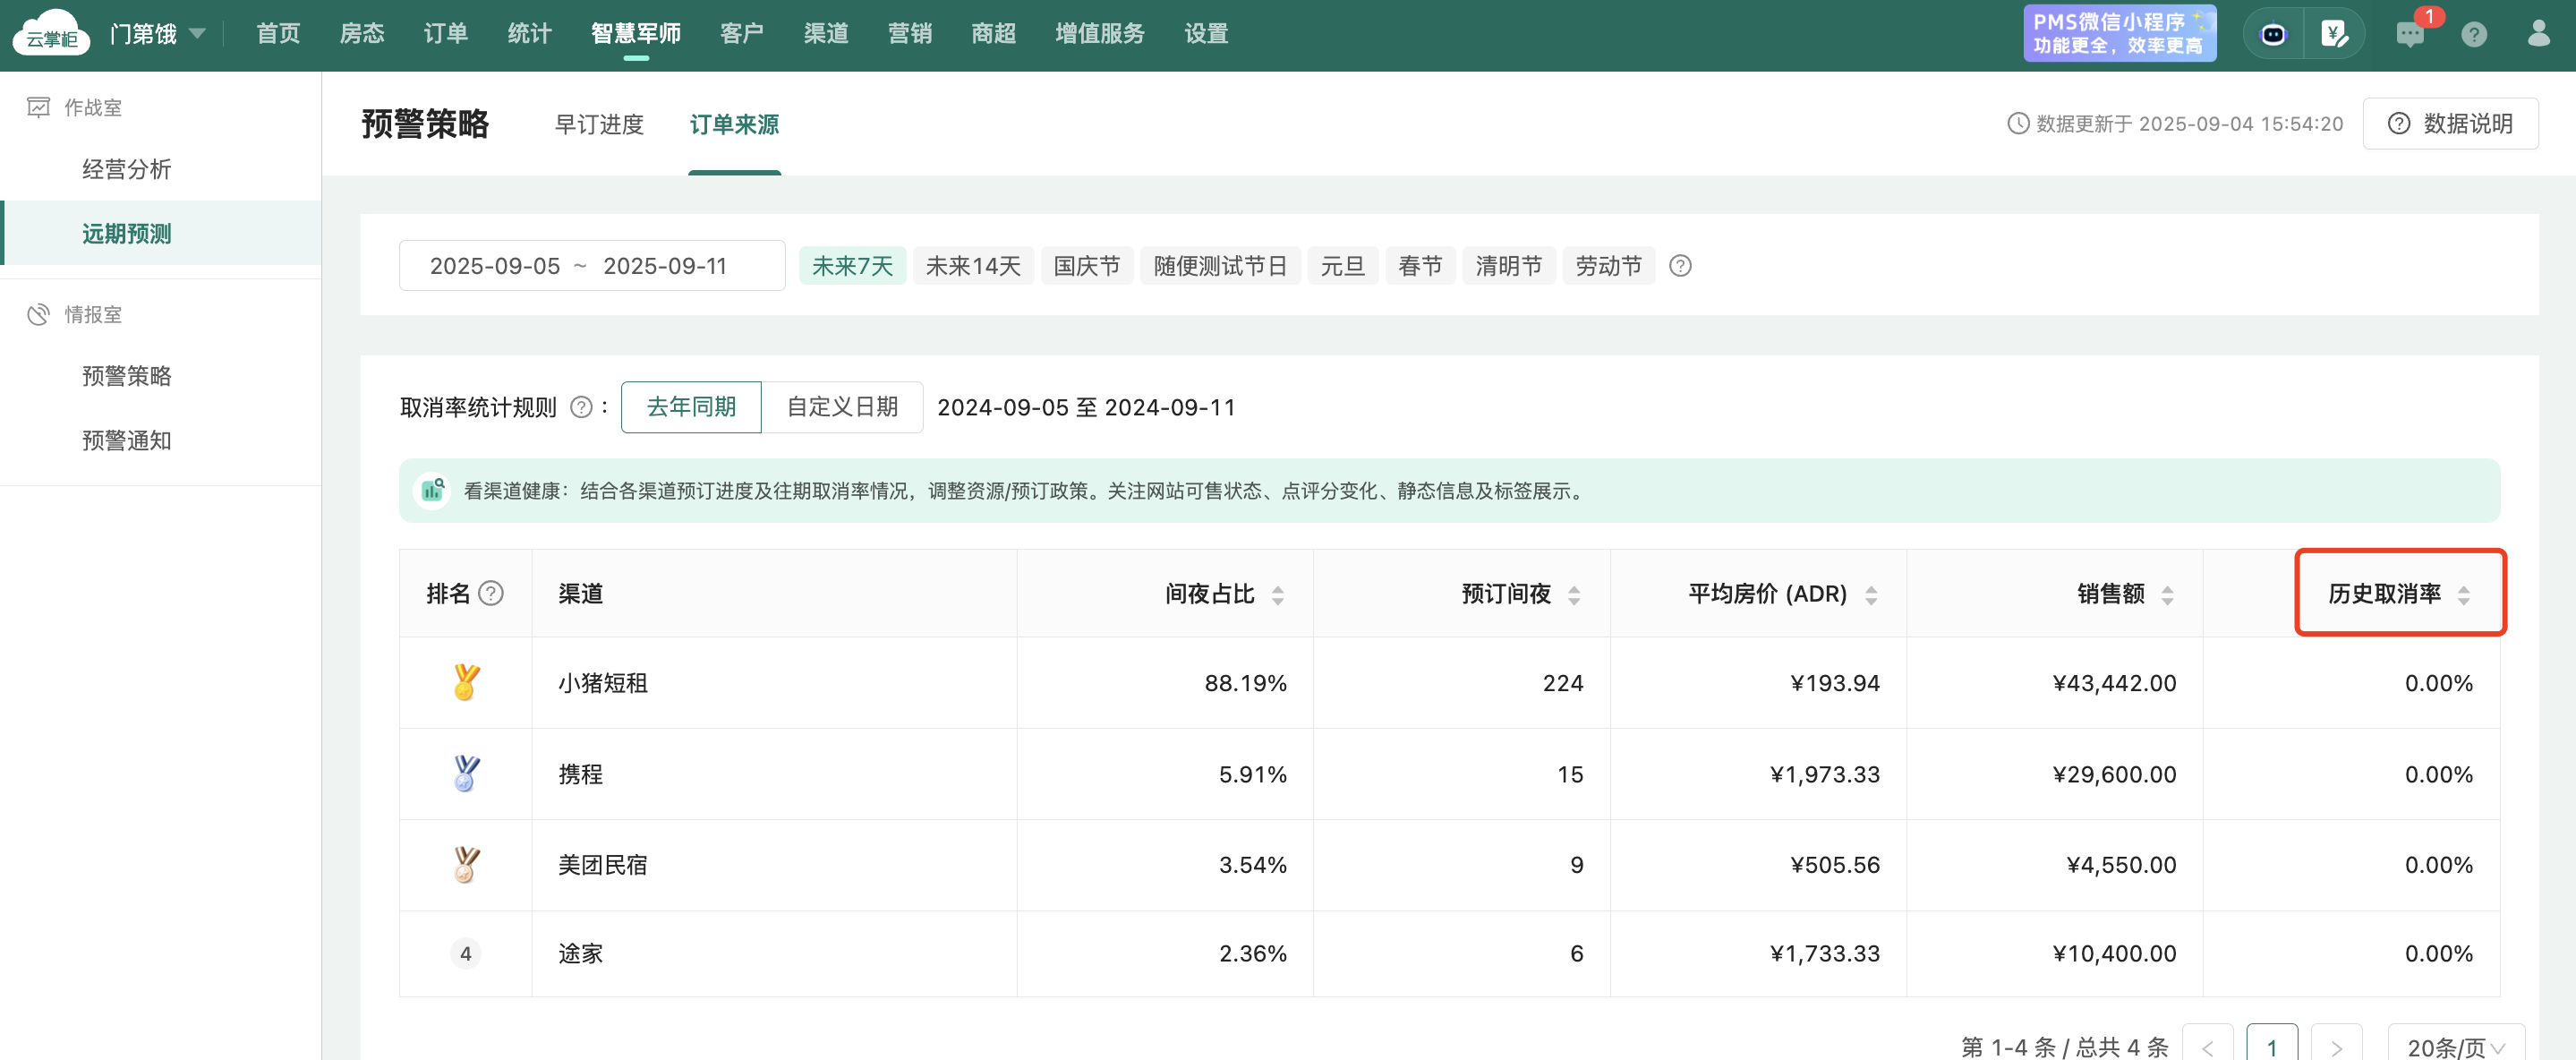Click the gold medal for 小猪短租
The height and width of the screenshot is (1060, 2576).
[x=466, y=683]
